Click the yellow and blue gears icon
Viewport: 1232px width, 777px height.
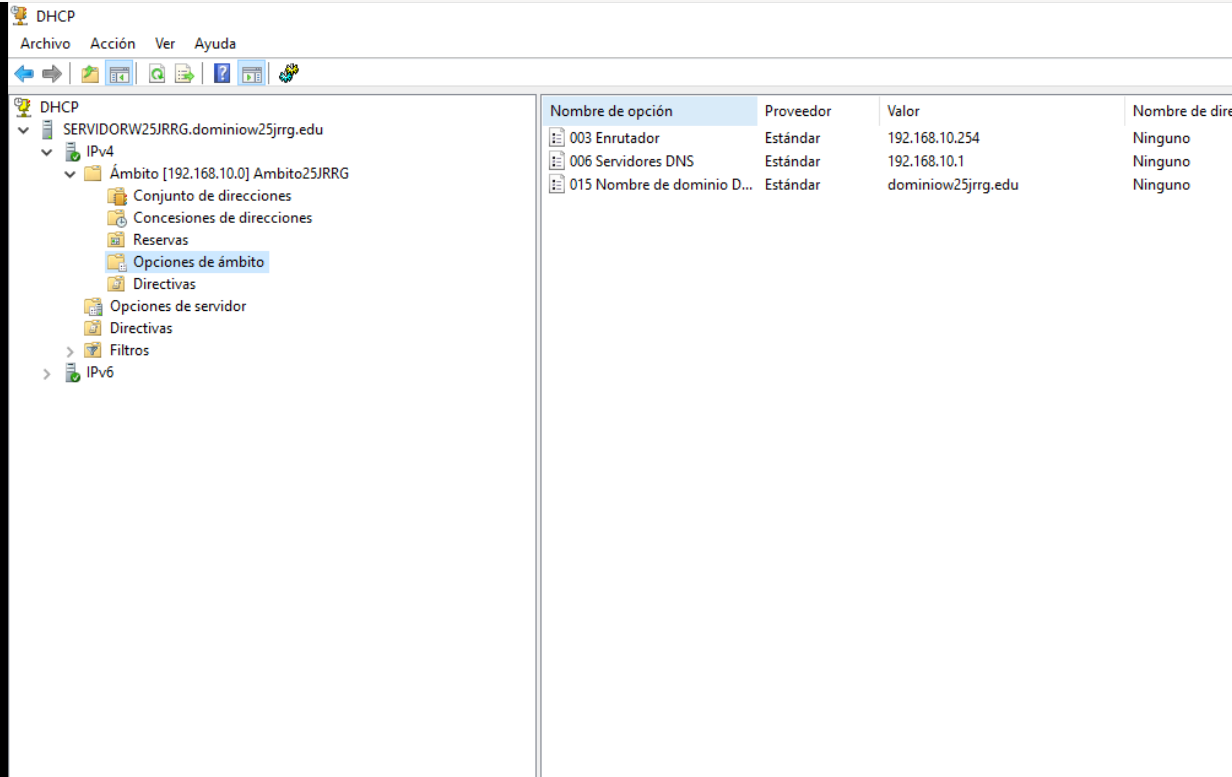click(290, 72)
